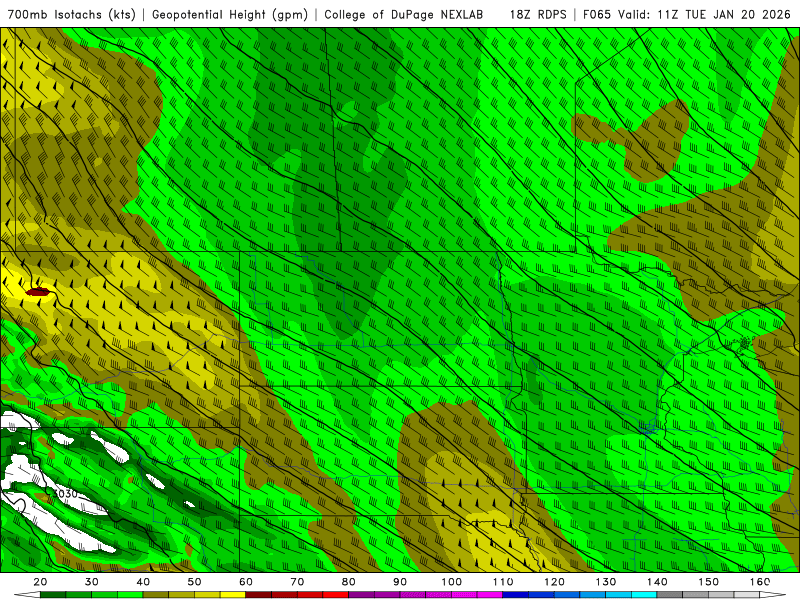Select the dark red 60 kt color swatch

click(259, 595)
